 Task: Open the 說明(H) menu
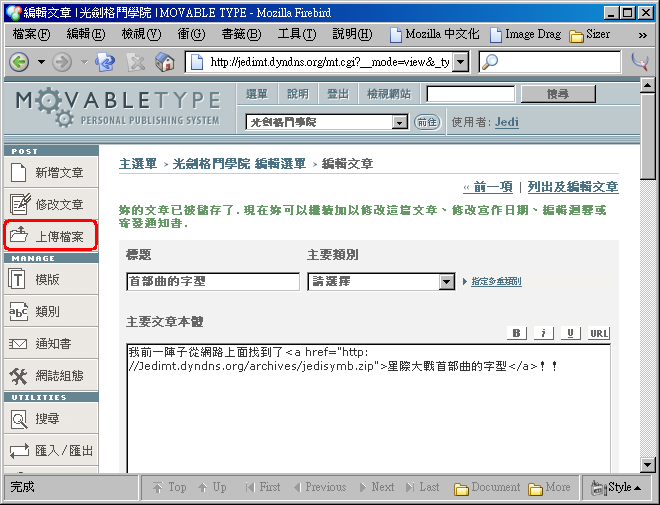pos(352,34)
